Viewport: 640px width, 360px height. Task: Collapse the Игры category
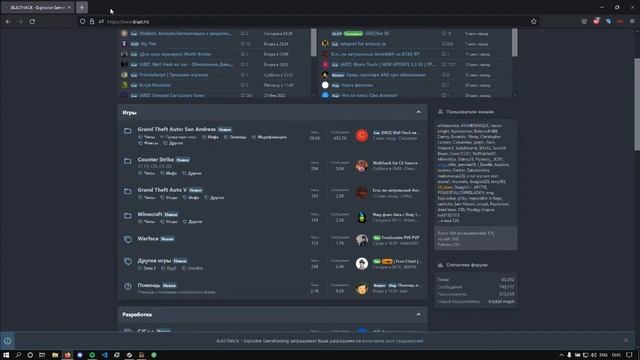tap(418, 112)
